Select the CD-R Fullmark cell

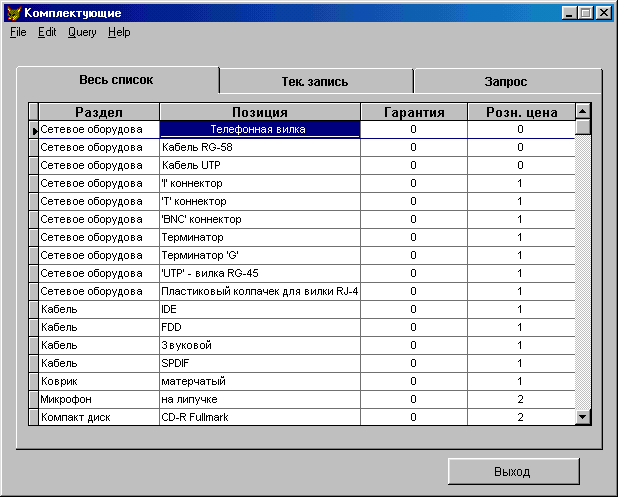click(260, 417)
